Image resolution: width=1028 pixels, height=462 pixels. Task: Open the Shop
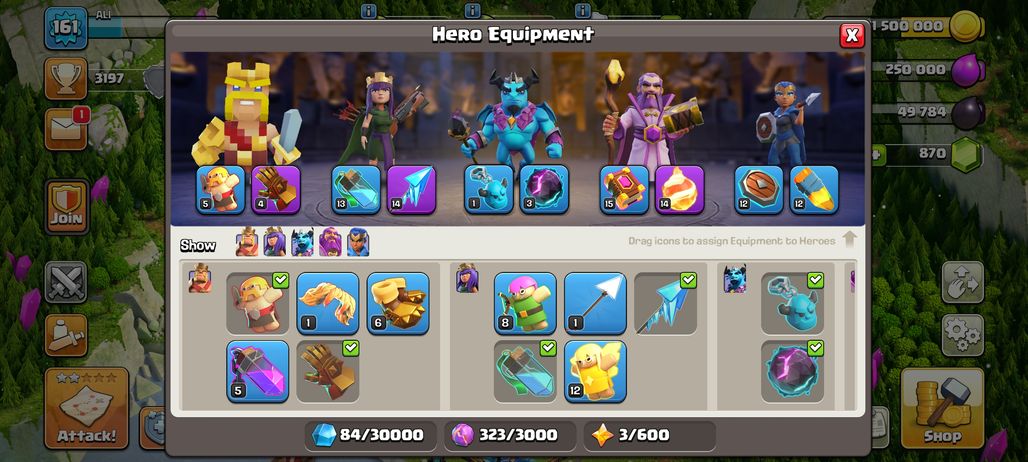[x=942, y=408]
